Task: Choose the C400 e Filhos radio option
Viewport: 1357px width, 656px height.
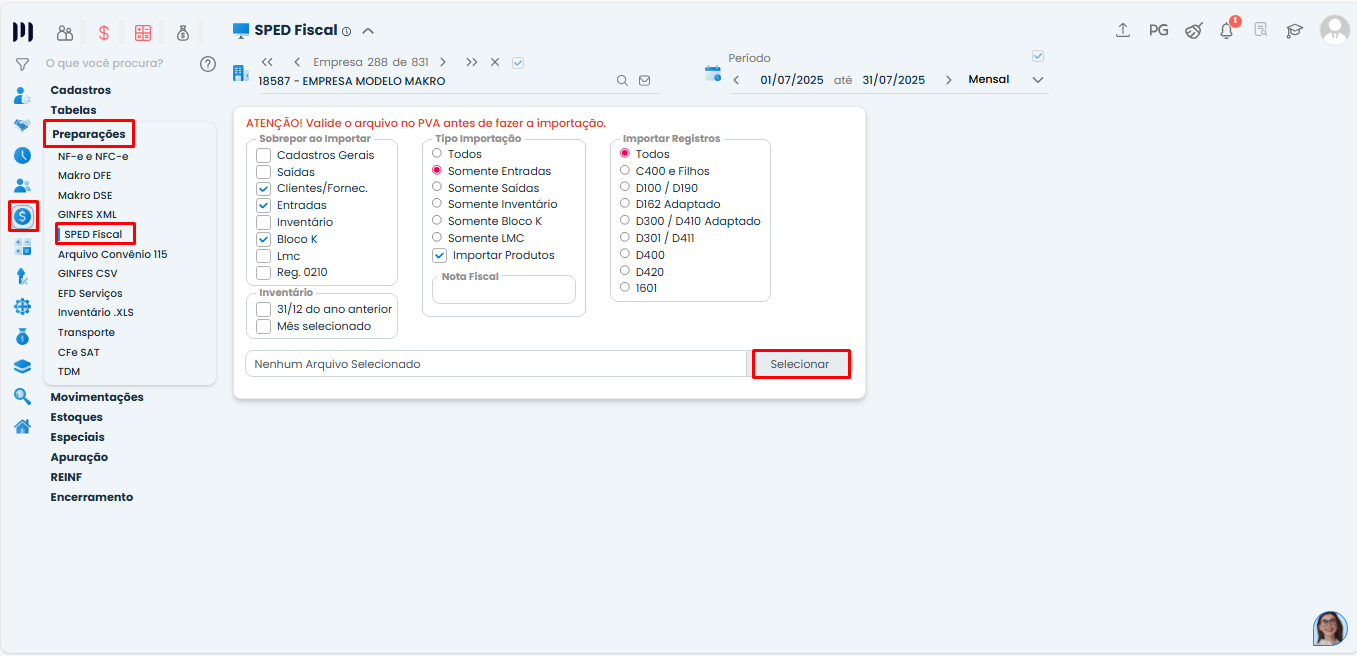Action: click(x=625, y=171)
